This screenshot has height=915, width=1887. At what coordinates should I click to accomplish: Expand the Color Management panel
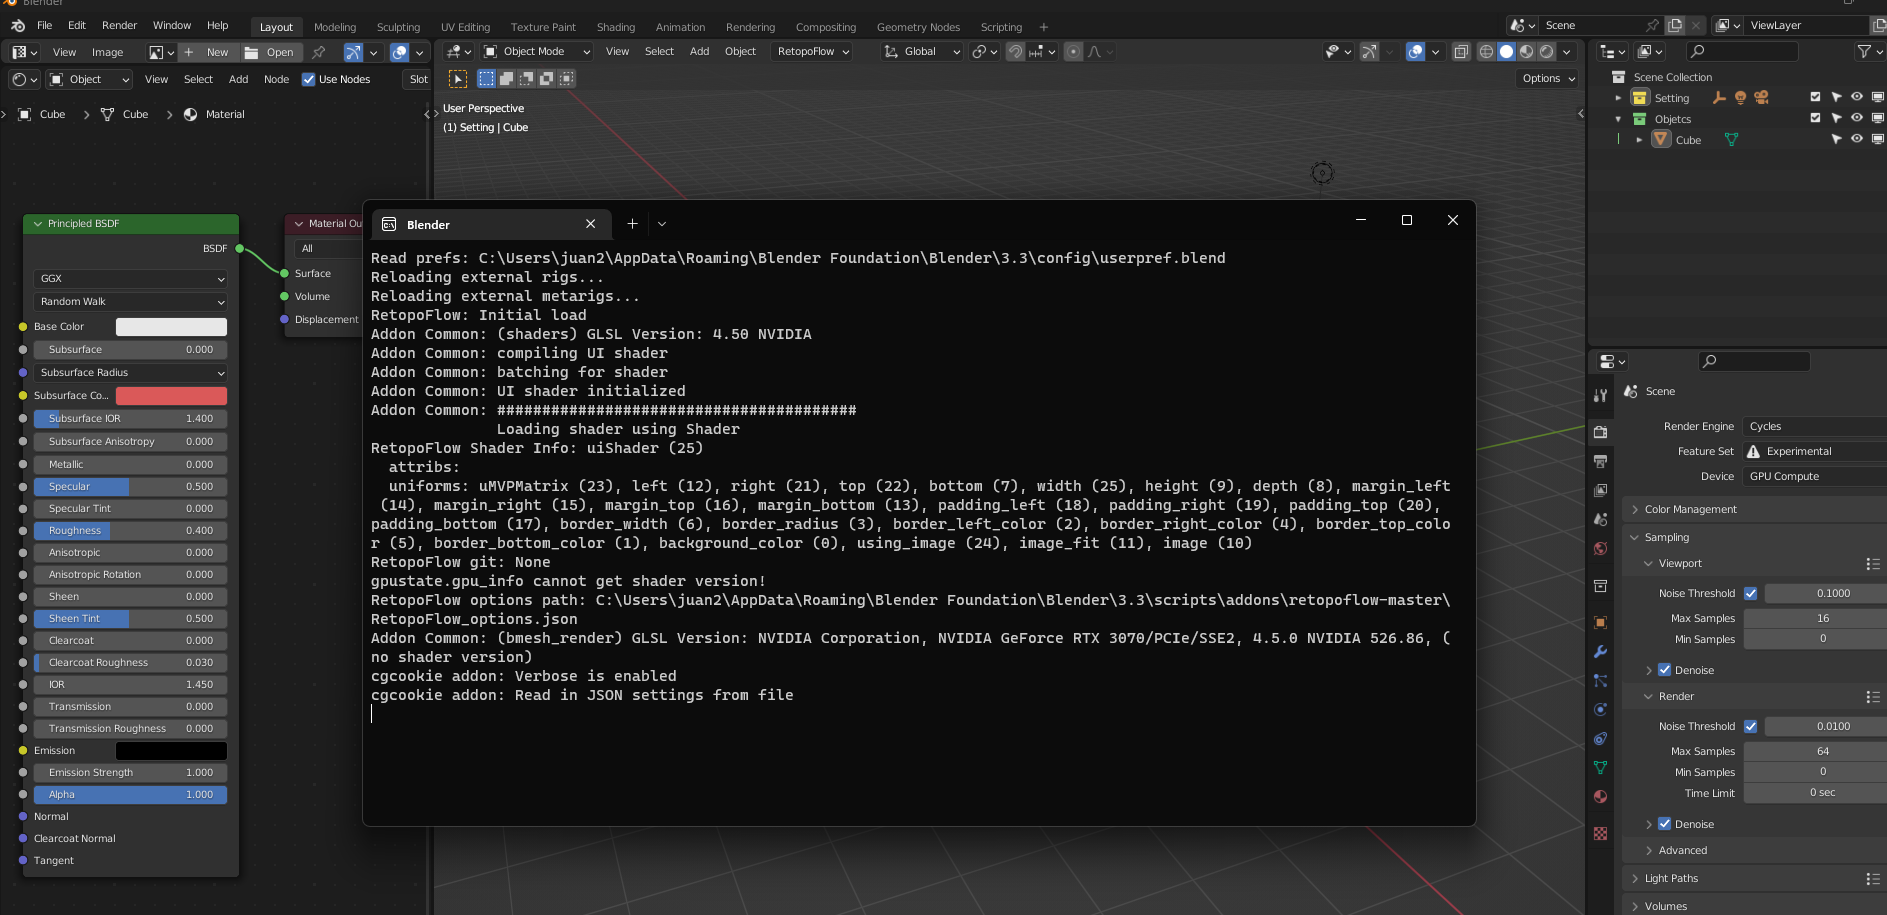coord(1754,509)
